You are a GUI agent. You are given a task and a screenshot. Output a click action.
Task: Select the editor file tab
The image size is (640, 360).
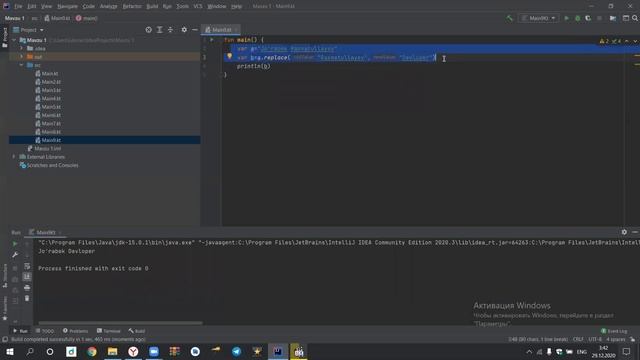click(x=220, y=30)
